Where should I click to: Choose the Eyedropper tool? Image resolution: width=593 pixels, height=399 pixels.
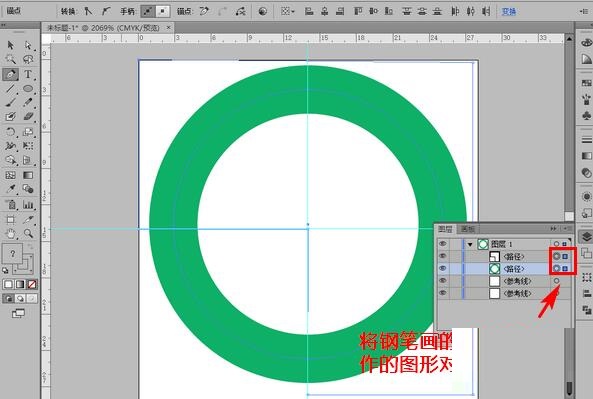[11, 189]
